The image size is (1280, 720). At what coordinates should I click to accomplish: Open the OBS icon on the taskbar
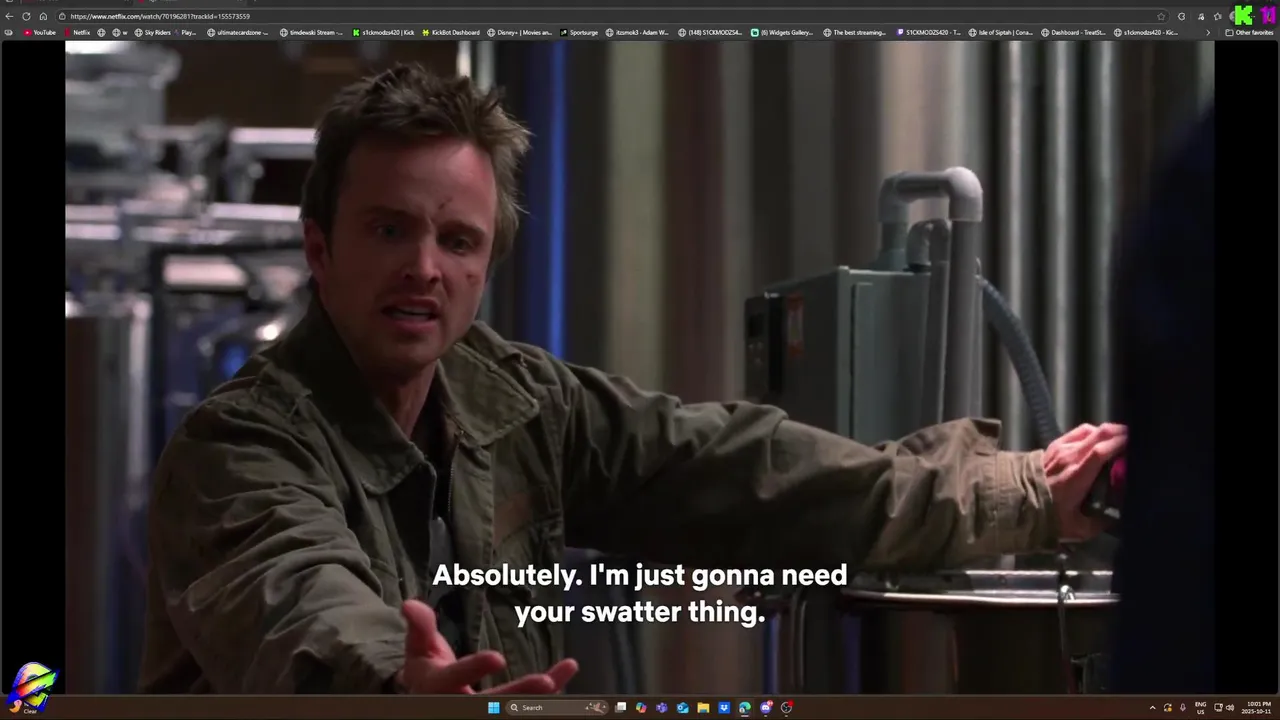point(786,707)
